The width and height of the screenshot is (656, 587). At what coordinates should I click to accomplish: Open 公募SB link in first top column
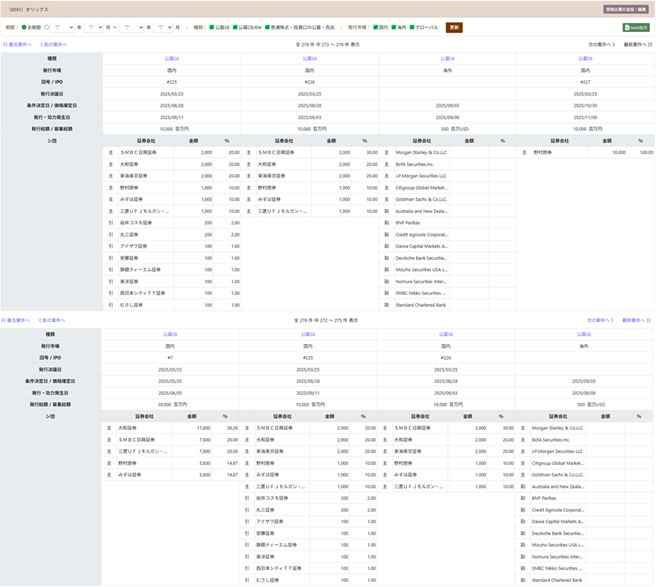tap(170, 58)
